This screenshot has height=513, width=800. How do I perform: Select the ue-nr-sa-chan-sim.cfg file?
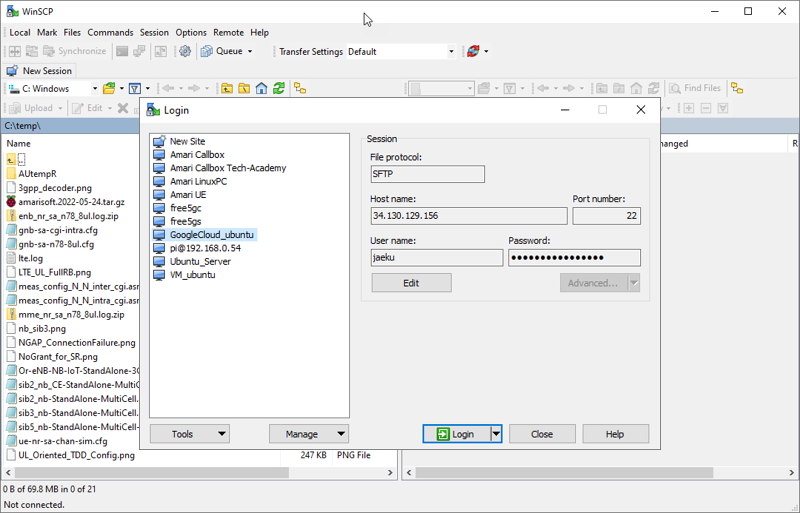pyautogui.click(x=63, y=441)
